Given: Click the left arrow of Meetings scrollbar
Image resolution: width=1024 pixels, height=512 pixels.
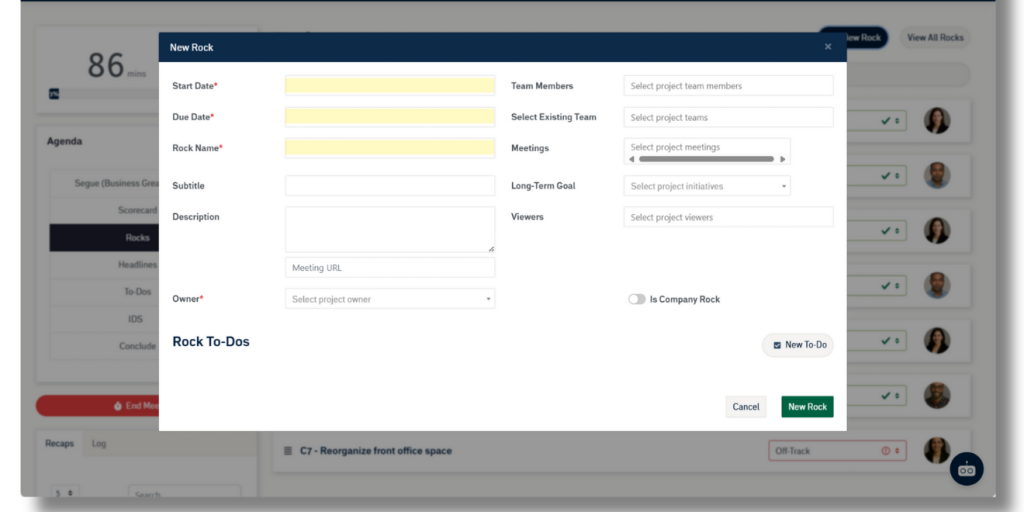Looking at the screenshot, I should pos(631,159).
